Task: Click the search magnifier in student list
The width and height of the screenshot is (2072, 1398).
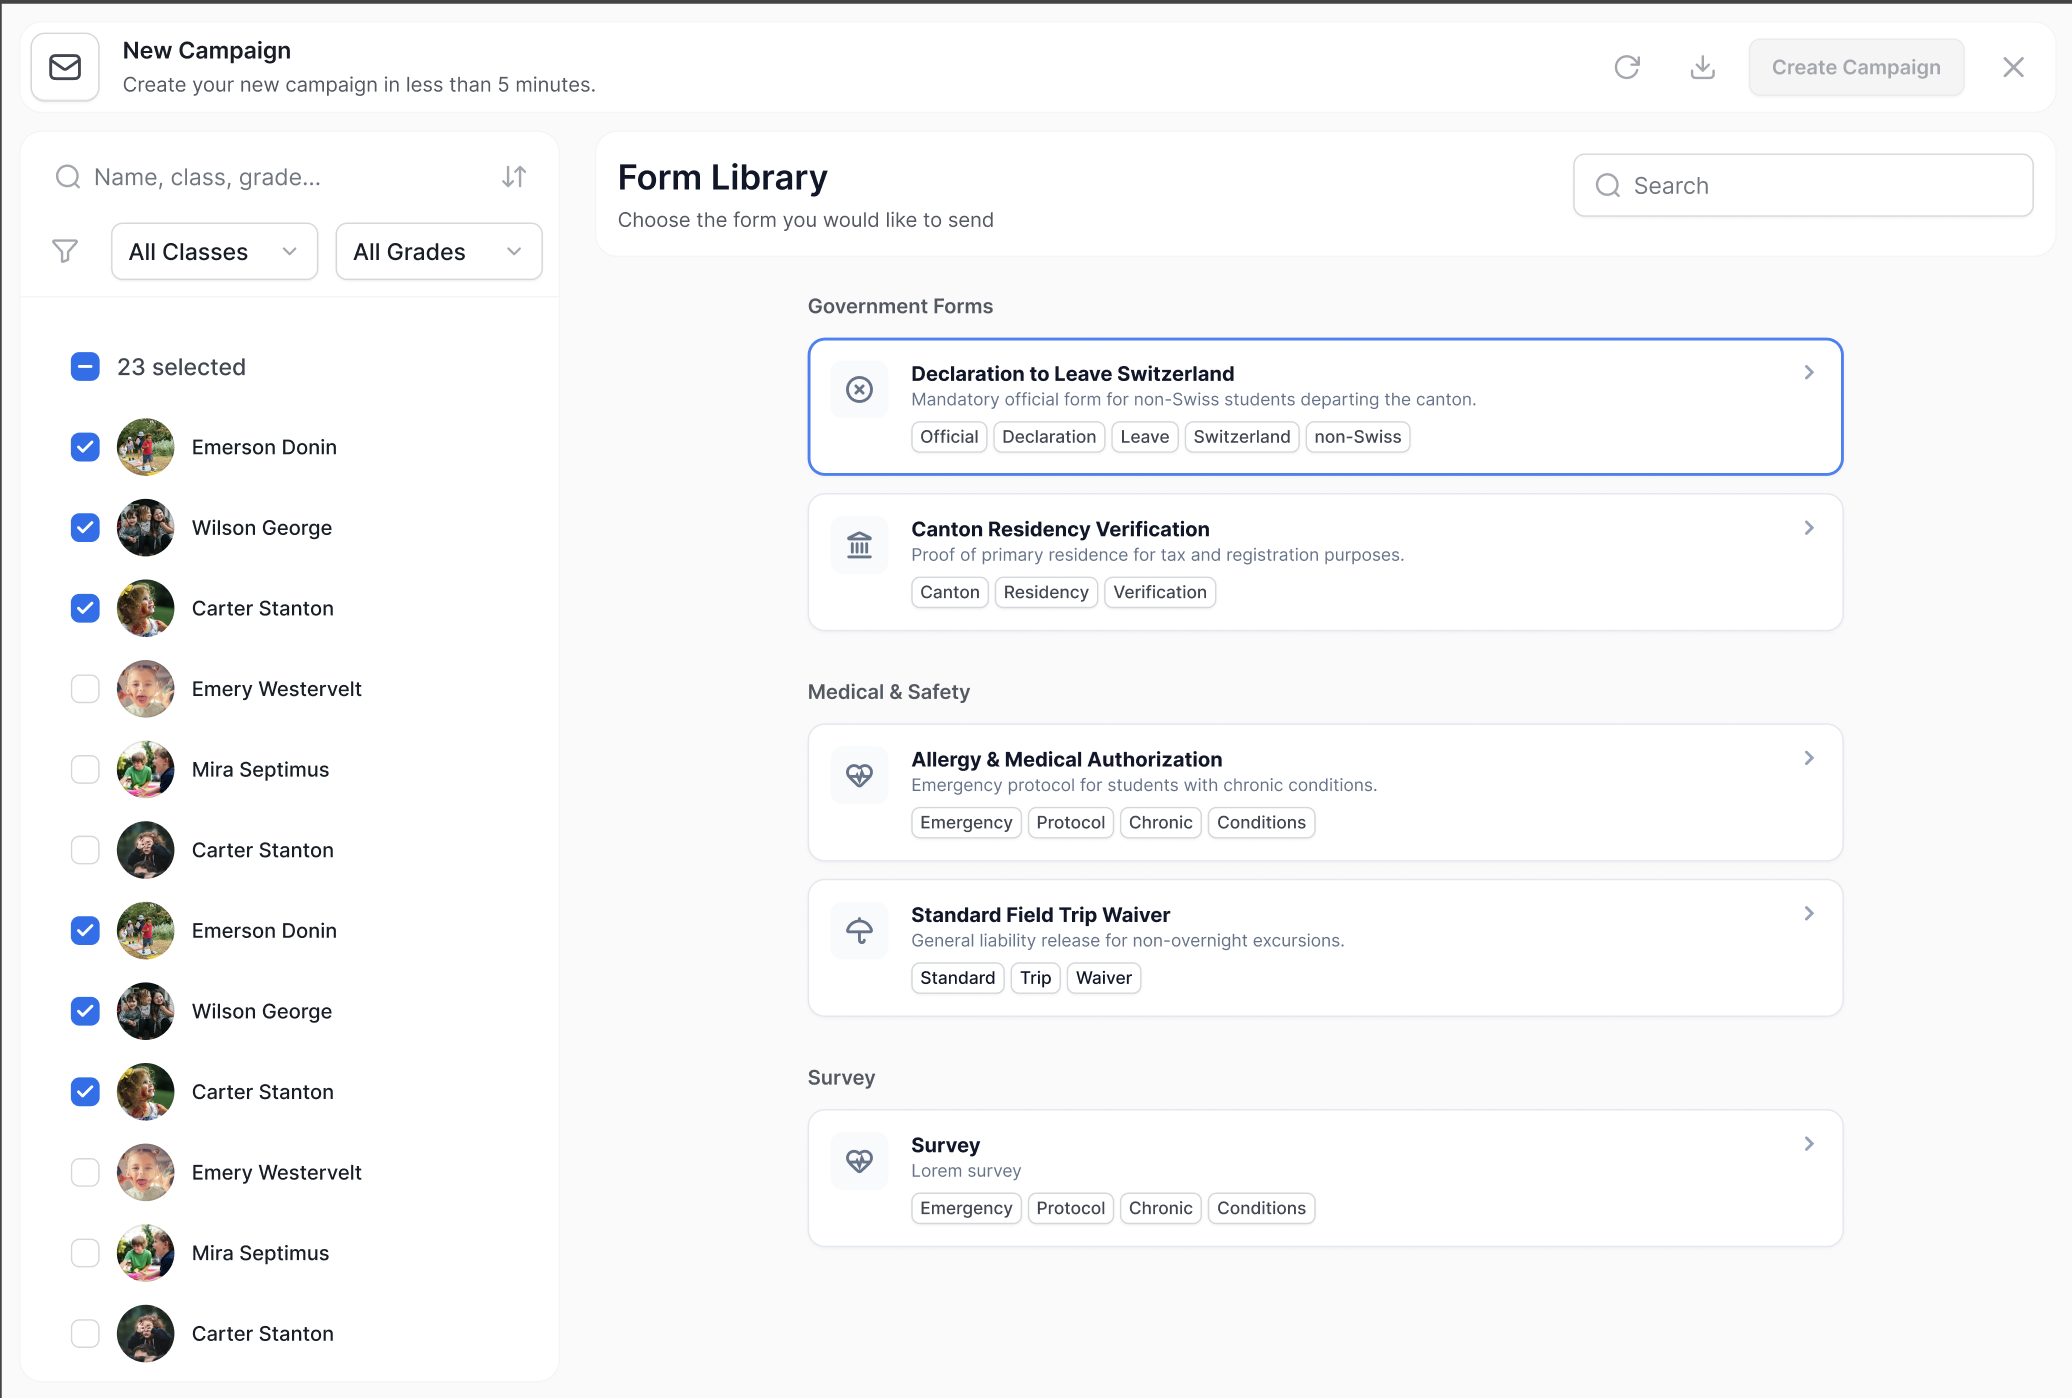Action: 68,177
